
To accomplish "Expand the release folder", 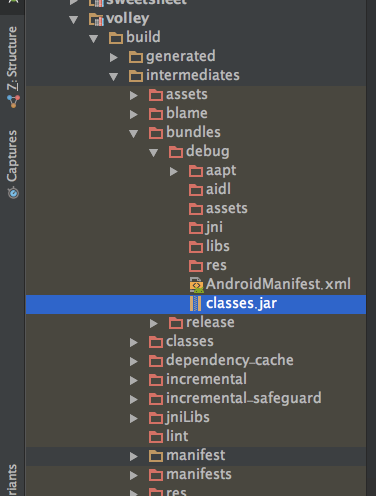I will [x=153, y=323].
